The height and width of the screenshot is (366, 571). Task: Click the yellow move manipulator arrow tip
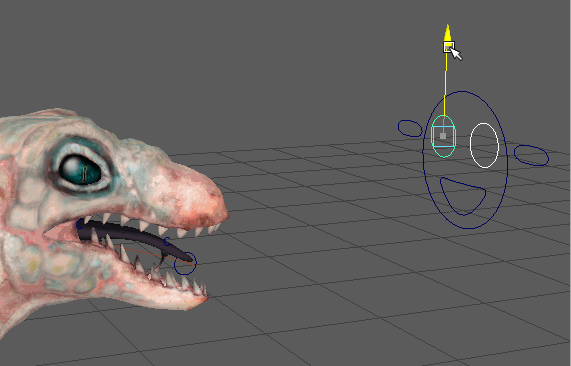click(448, 32)
